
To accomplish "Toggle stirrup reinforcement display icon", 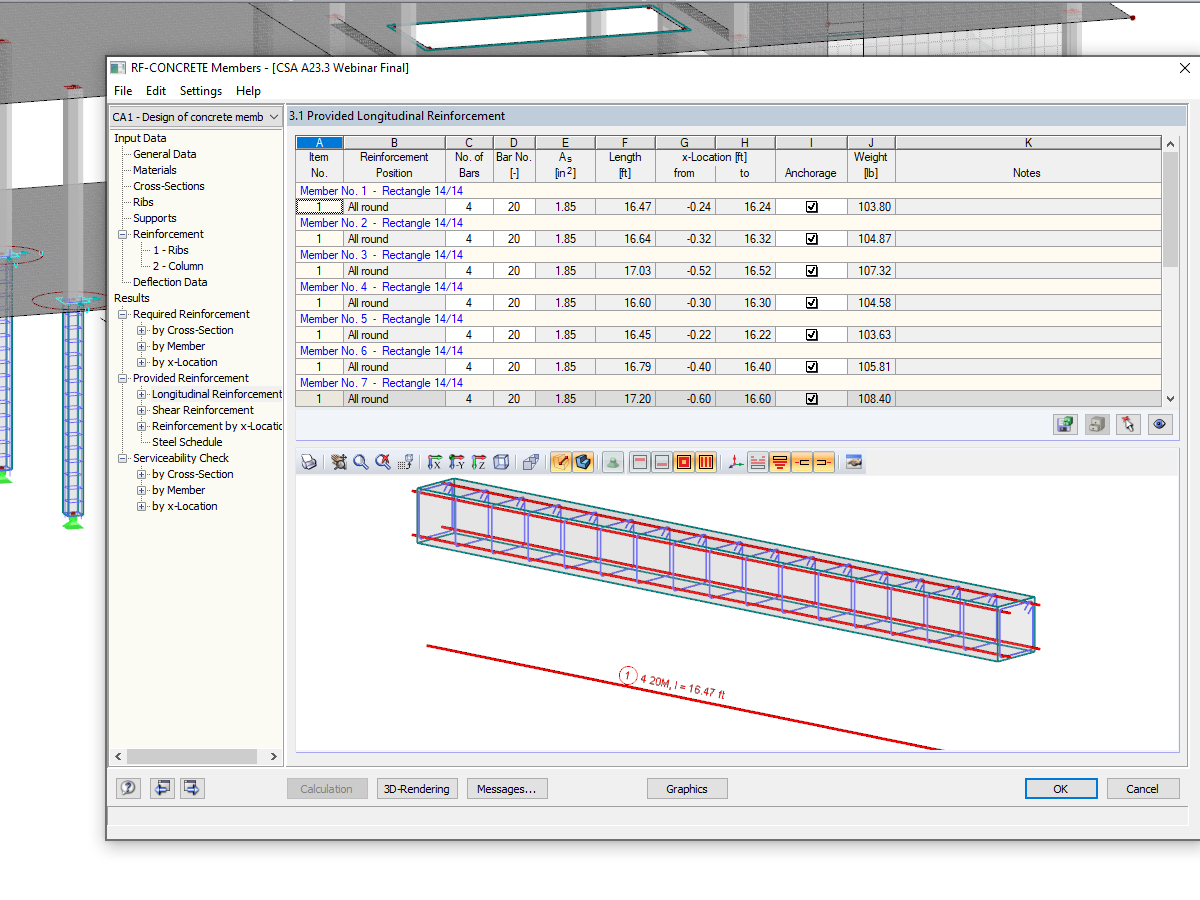I will point(706,462).
